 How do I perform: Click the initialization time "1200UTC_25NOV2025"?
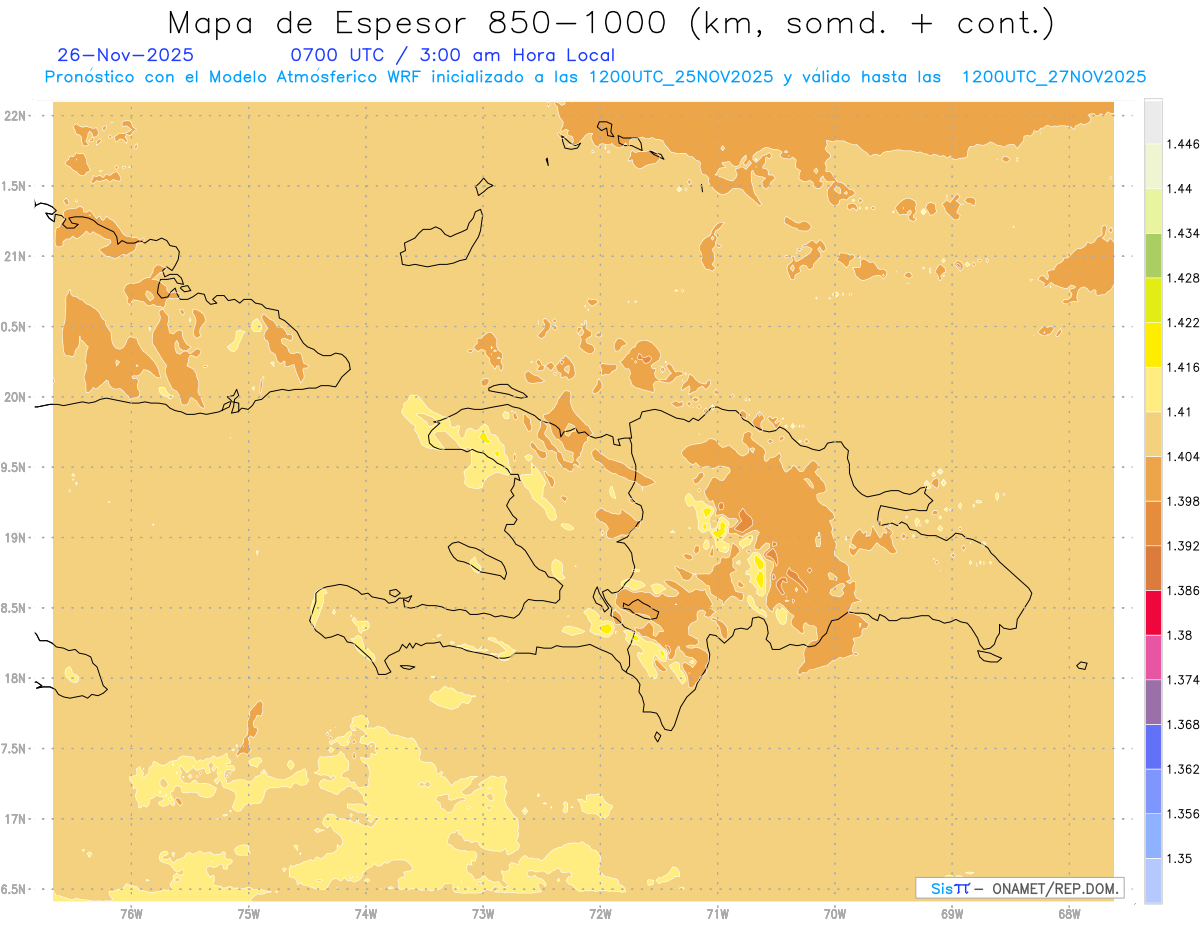point(681,77)
